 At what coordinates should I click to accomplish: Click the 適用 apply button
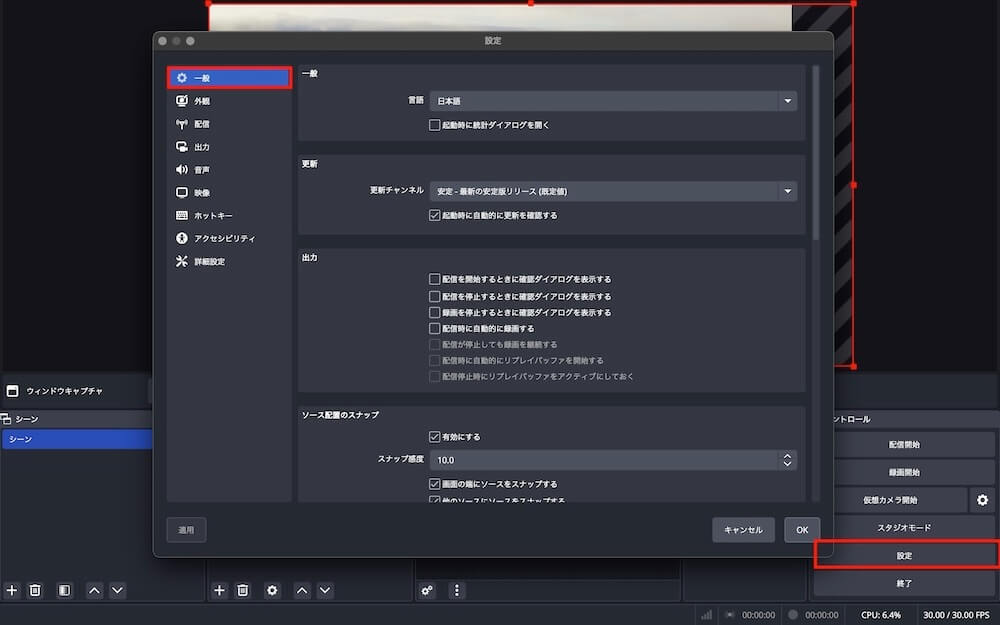click(x=186, y=530)
